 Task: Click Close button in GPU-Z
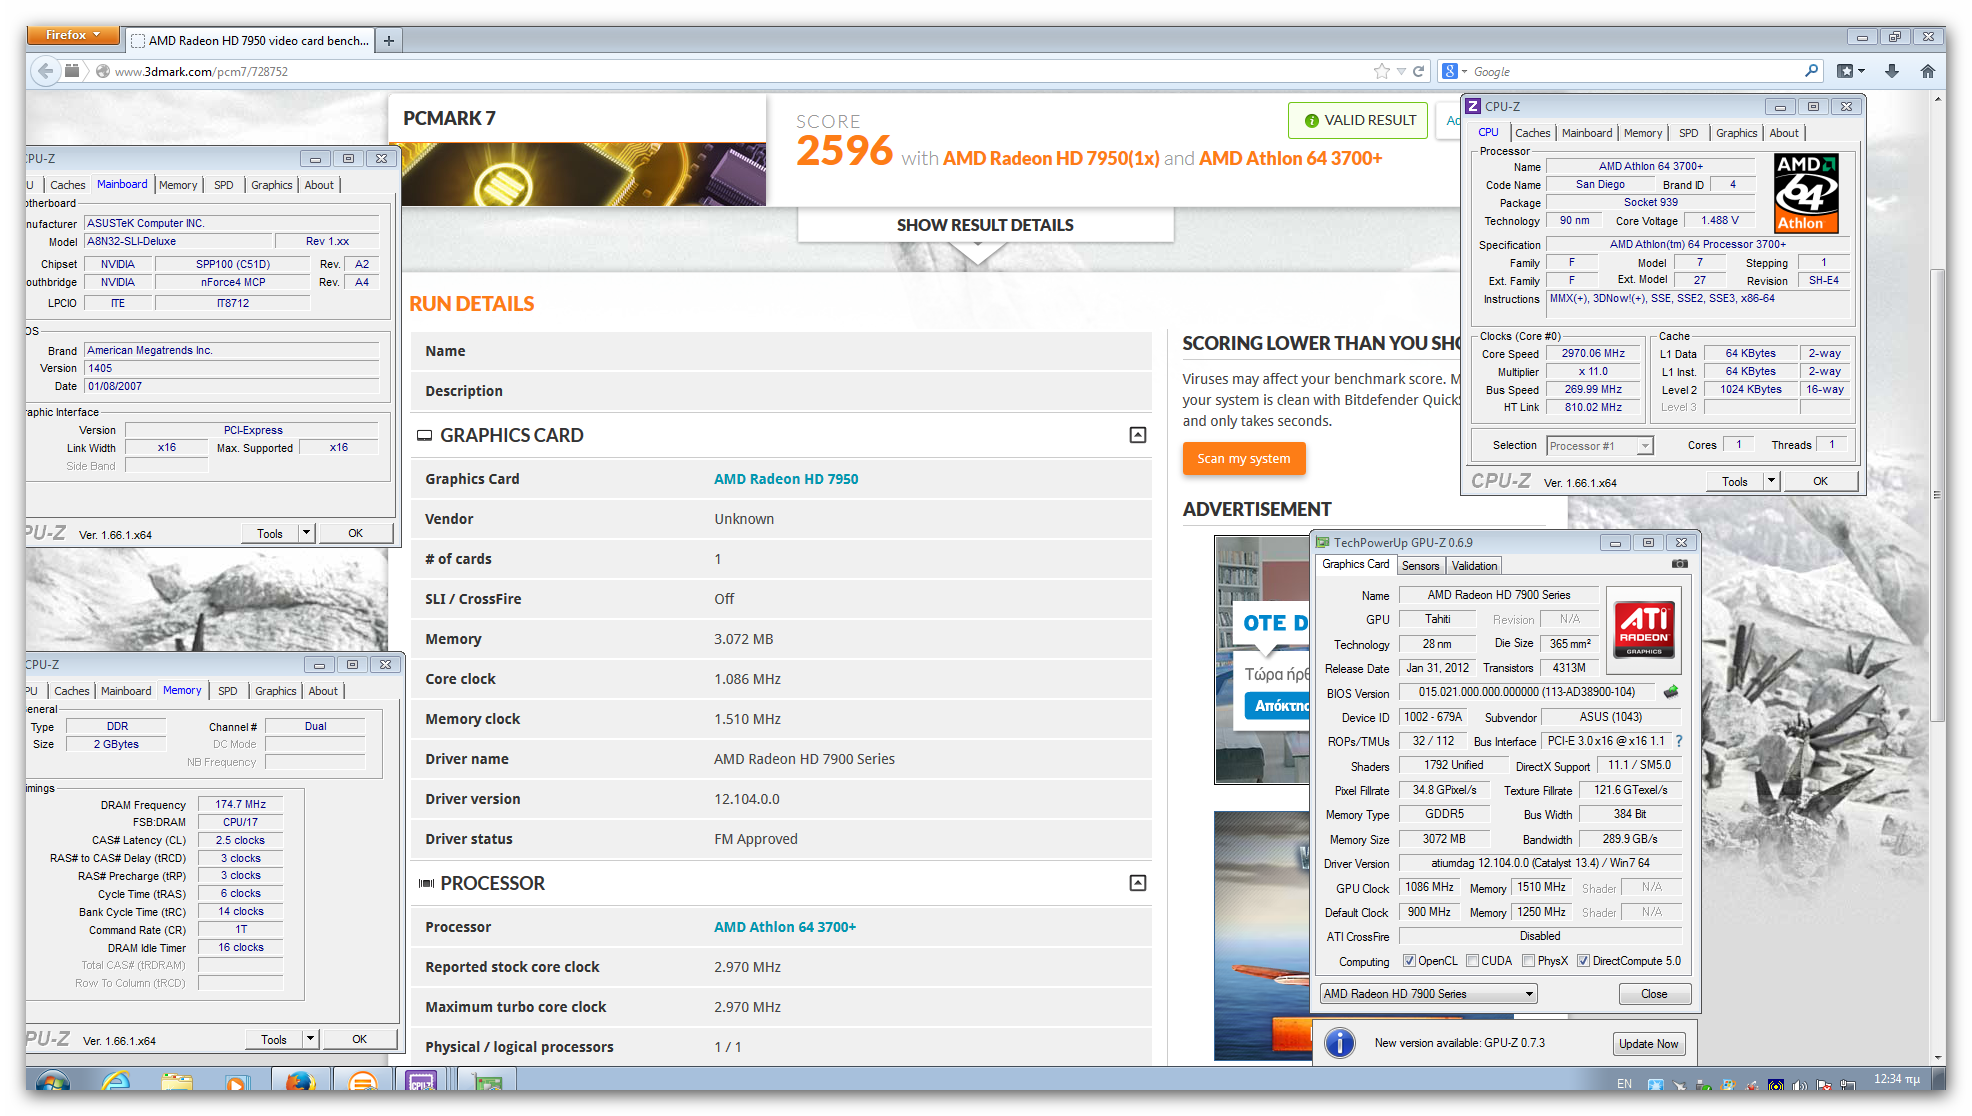click(1654, 993)
